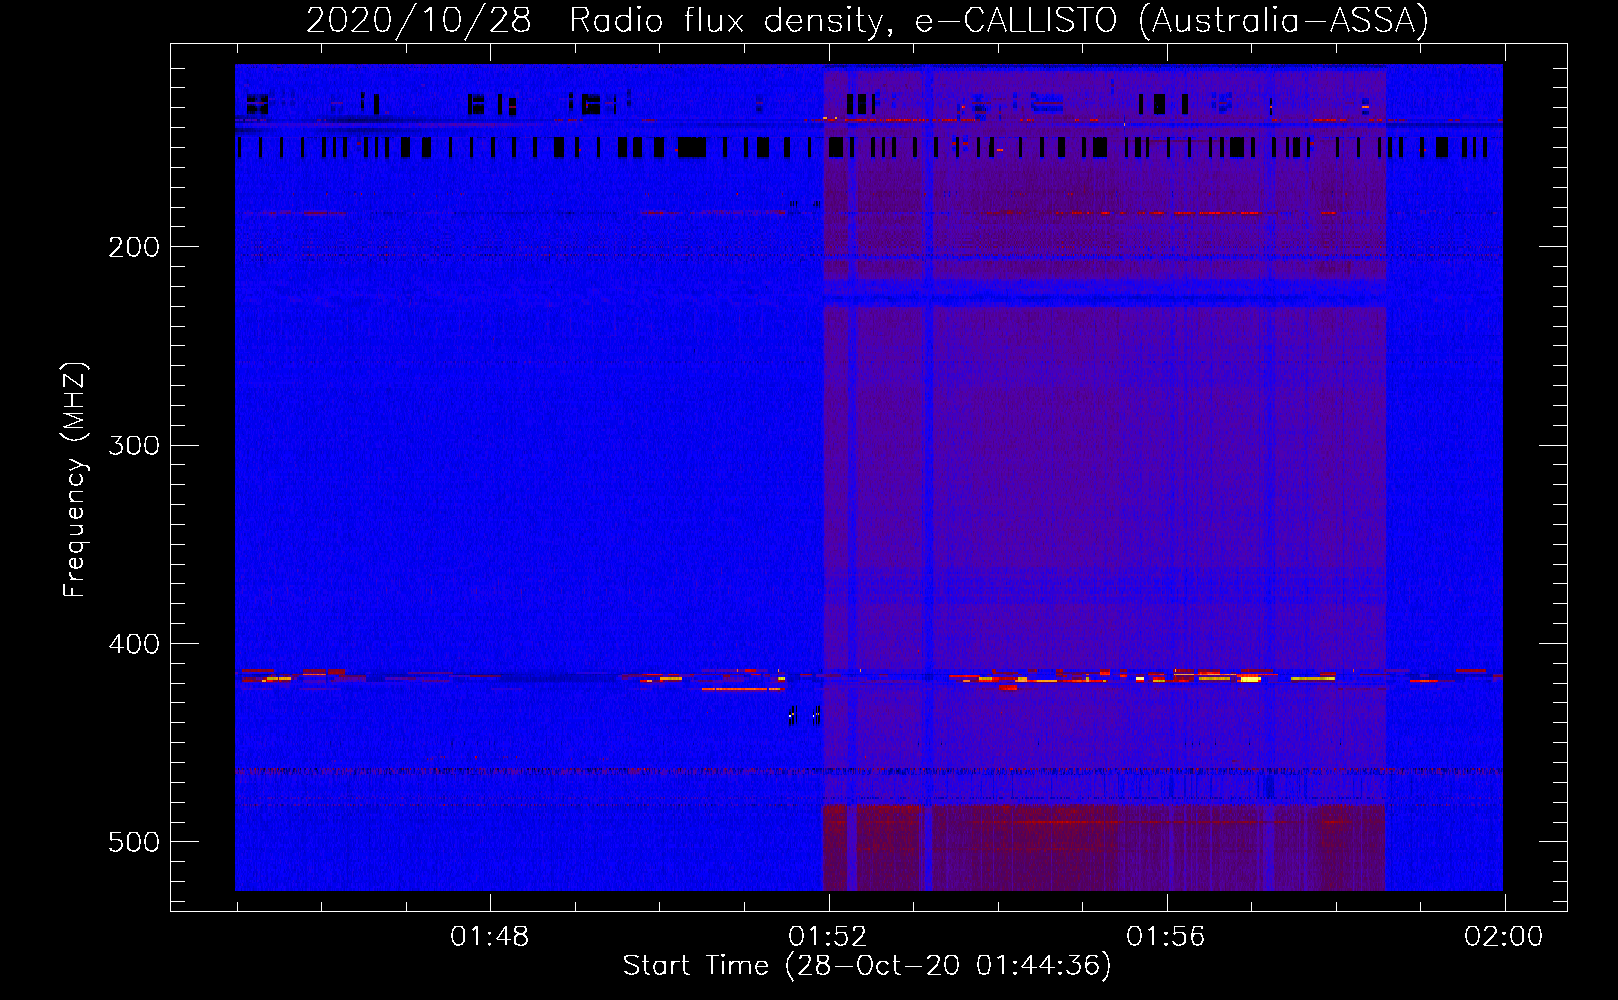Image resolution: width=1618 pixels, height=1000 pixels.
Task: Click the 'Frequency (MHZ)' axis label
Action: pyautogui.click(x=74, y=479)
